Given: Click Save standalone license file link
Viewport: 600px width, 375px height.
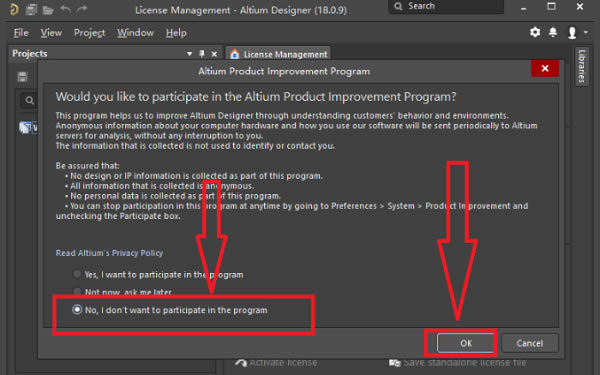Looking at the screenshot, I should 458,362.
